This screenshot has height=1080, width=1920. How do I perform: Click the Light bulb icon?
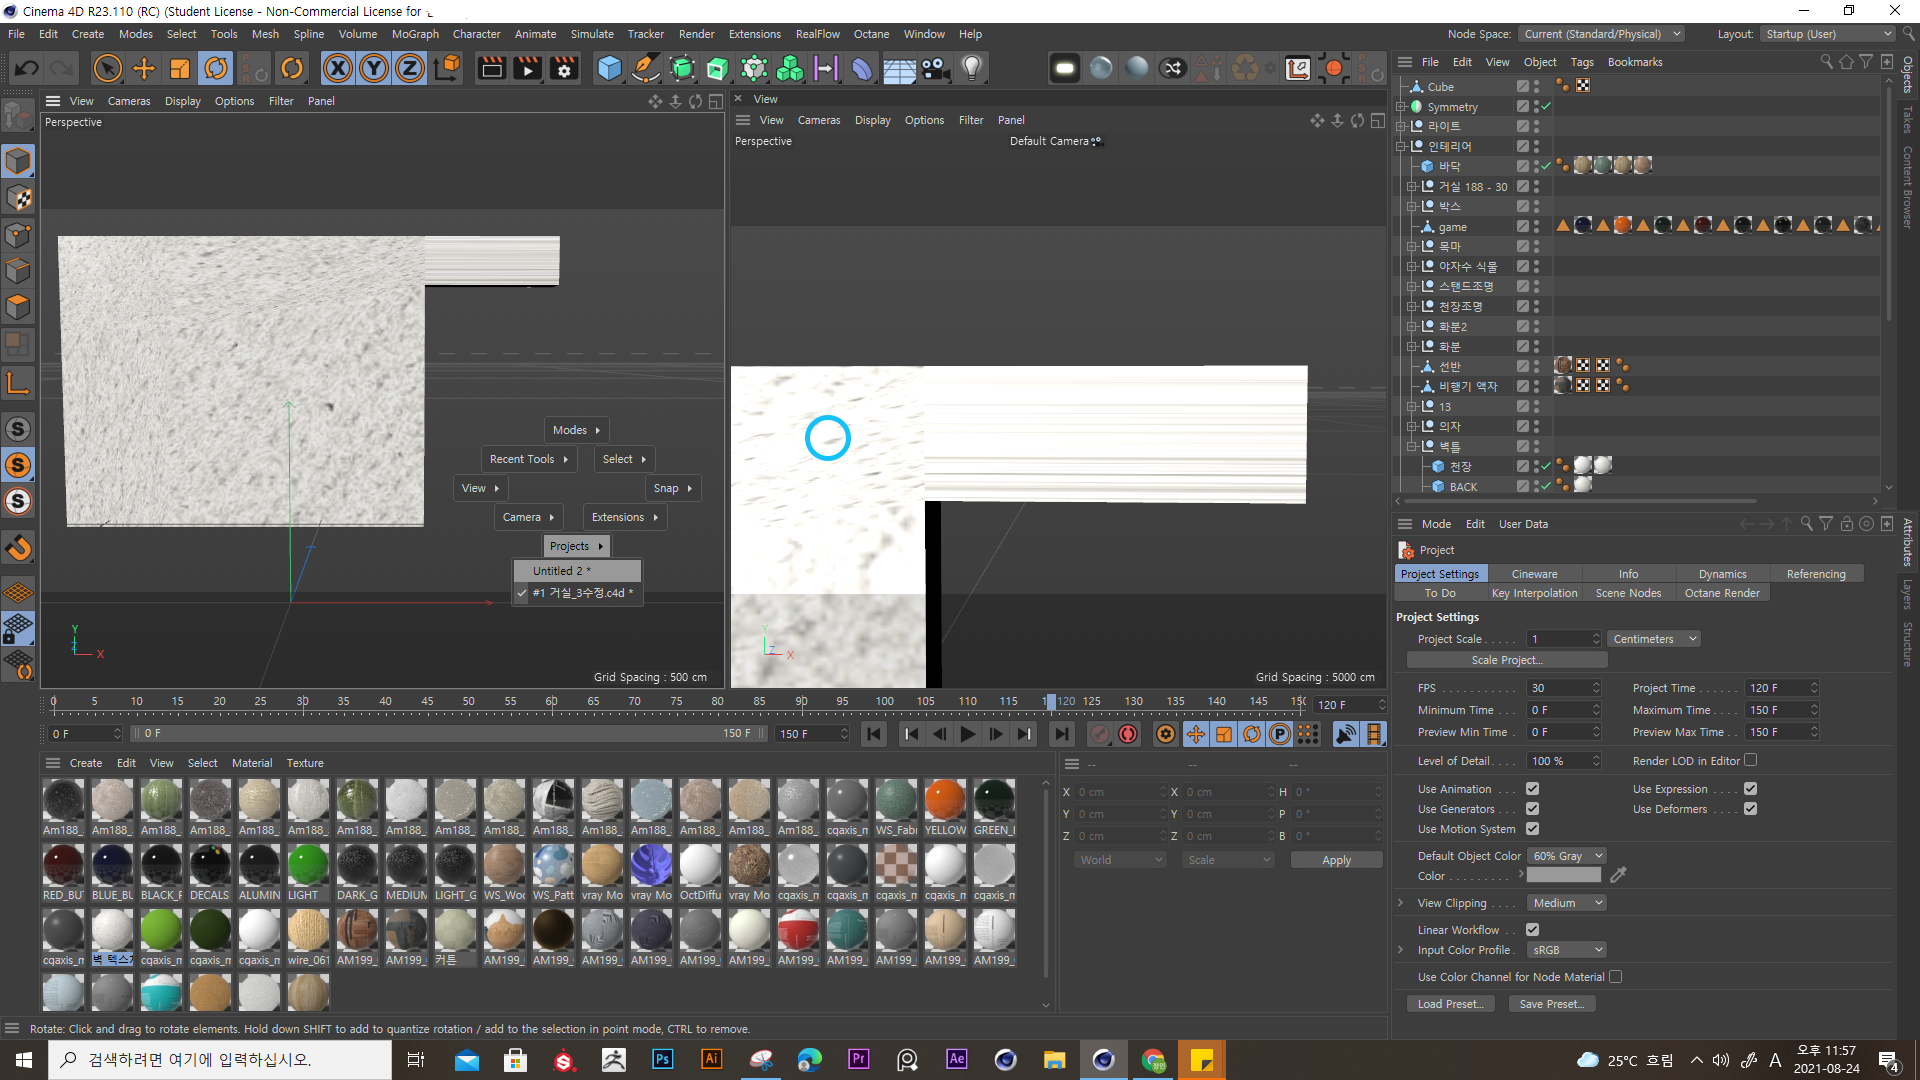tap(971, 68)
